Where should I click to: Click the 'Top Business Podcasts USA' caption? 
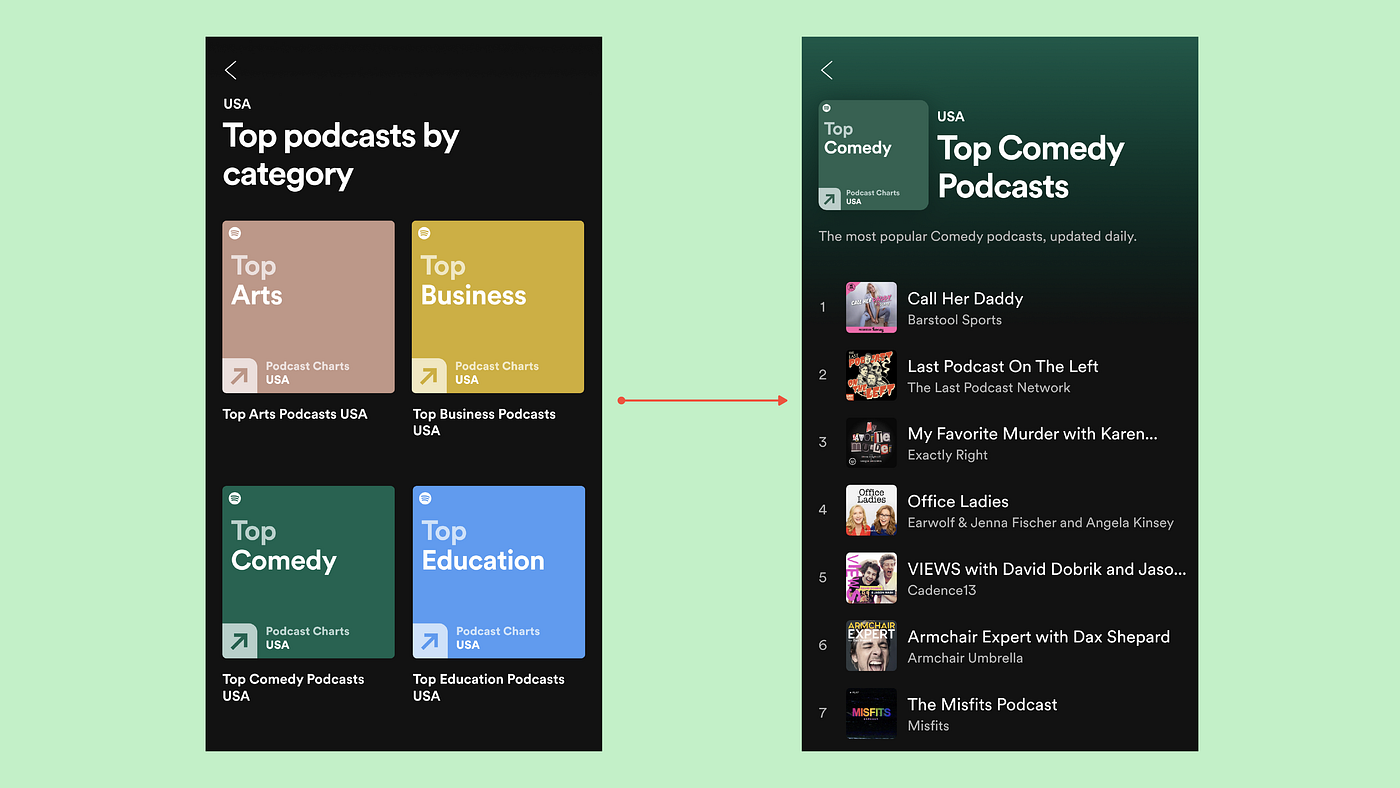click(484, 422)
